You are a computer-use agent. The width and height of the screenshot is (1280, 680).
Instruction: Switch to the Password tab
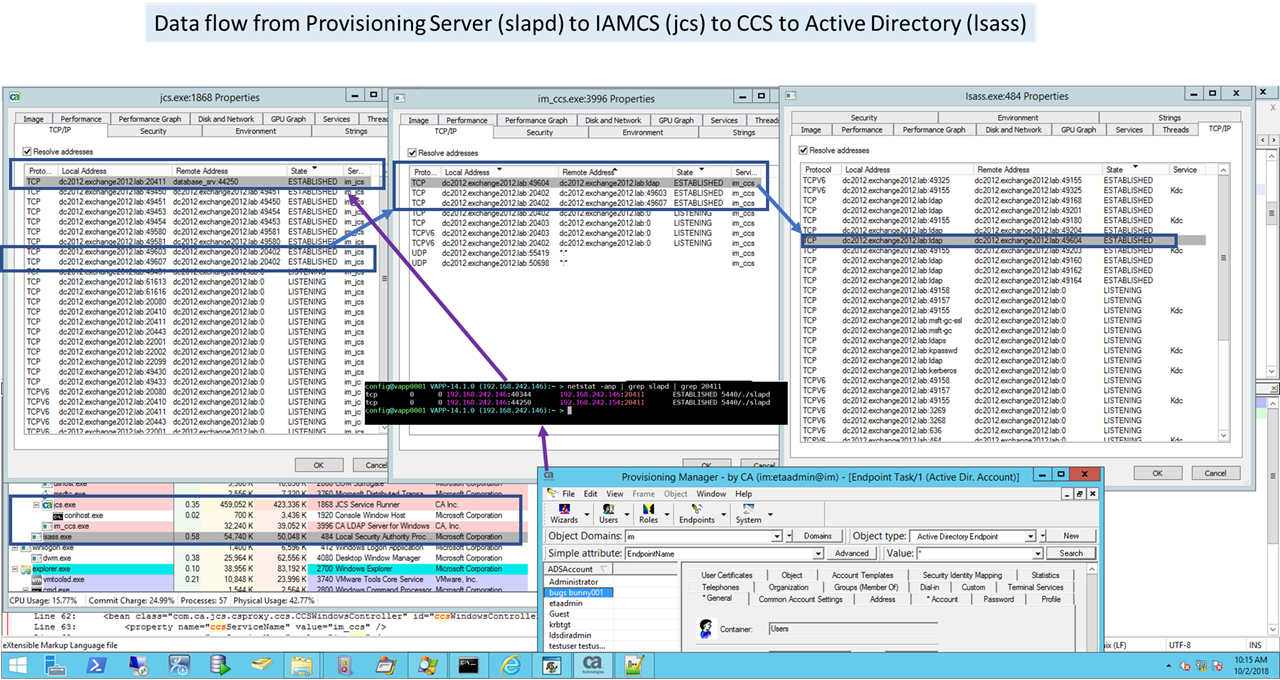[998, 599]
